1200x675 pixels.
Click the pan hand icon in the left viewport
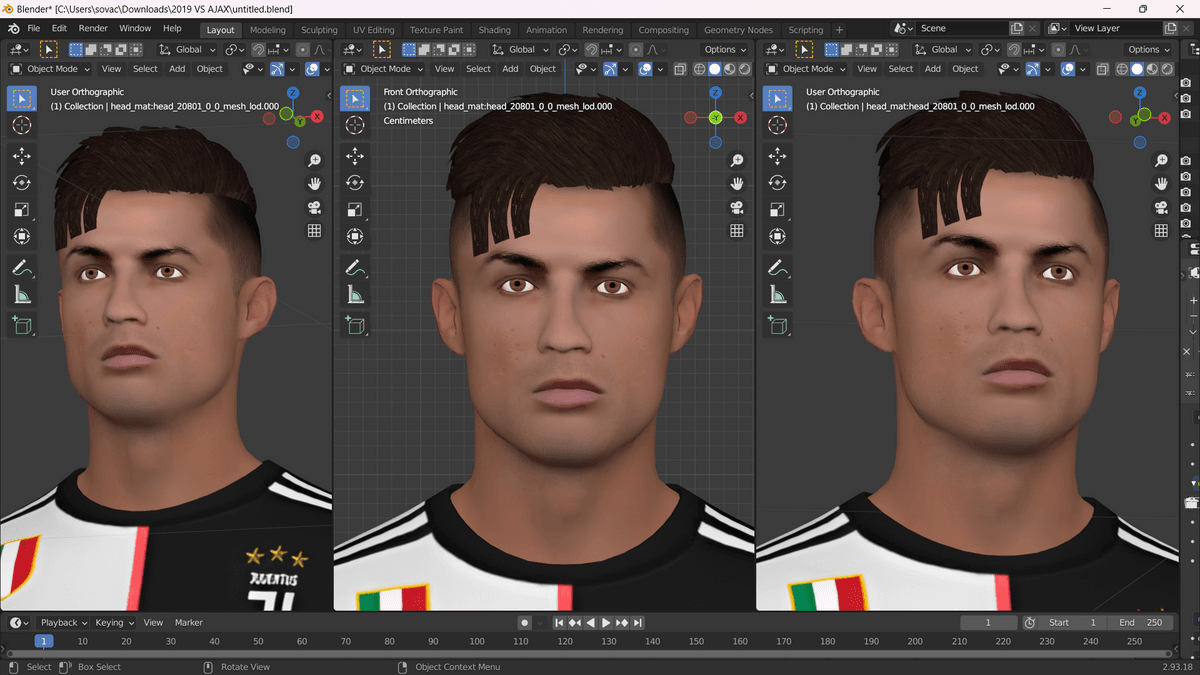pos(314,184)
